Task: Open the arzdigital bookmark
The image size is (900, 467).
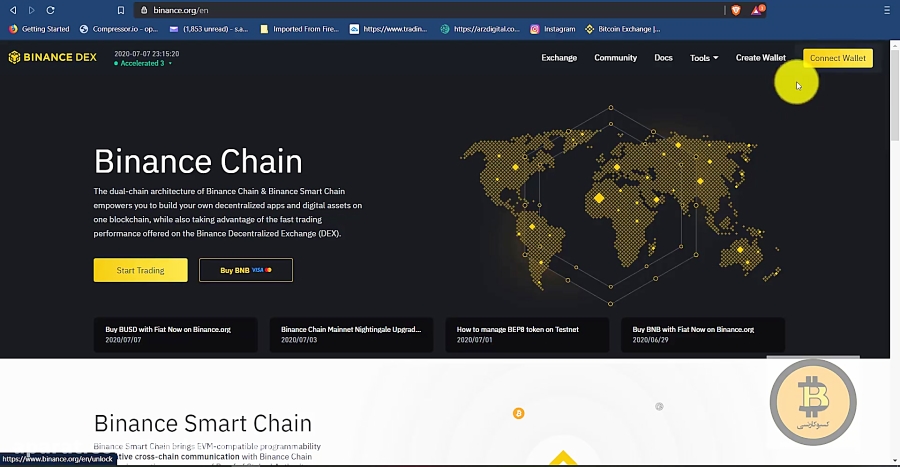Action: pyautogui.click(x=480, y=29)
